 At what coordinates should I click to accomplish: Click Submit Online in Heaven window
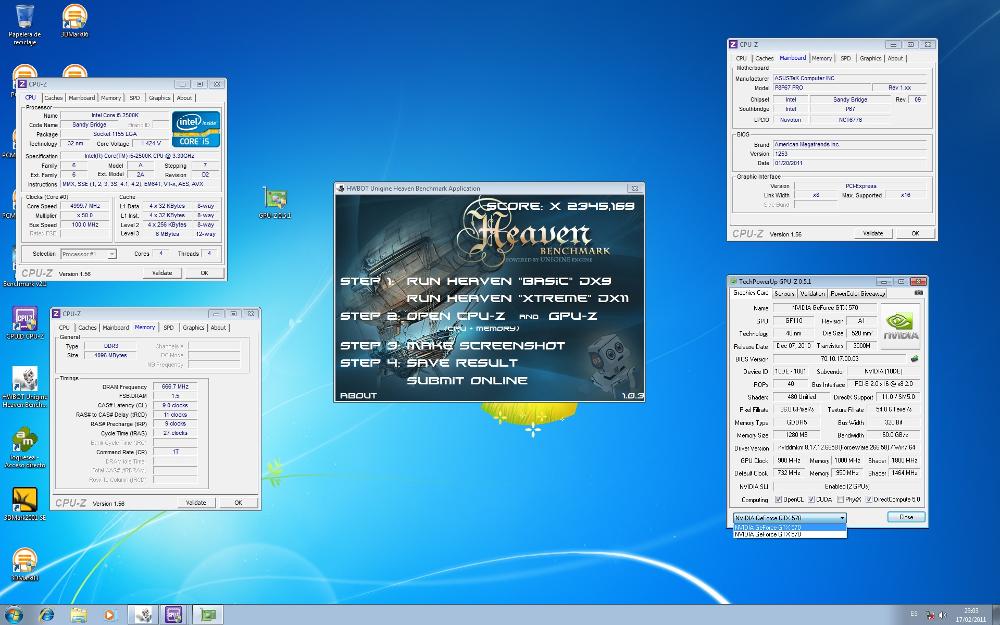[467, 380]
